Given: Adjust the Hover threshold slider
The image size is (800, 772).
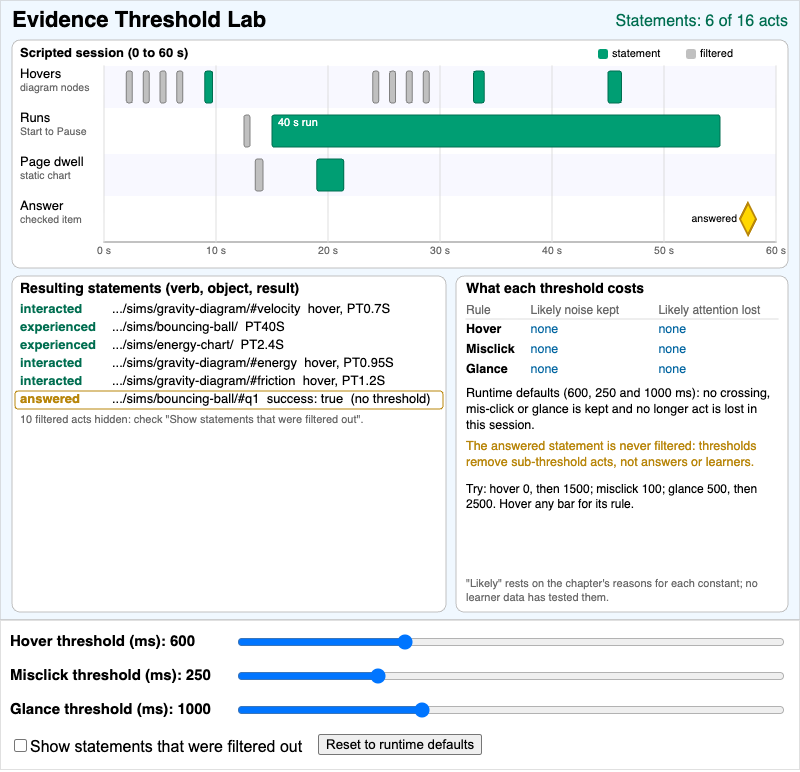Looking at the screenshot, I should click(x=511, y=642).
